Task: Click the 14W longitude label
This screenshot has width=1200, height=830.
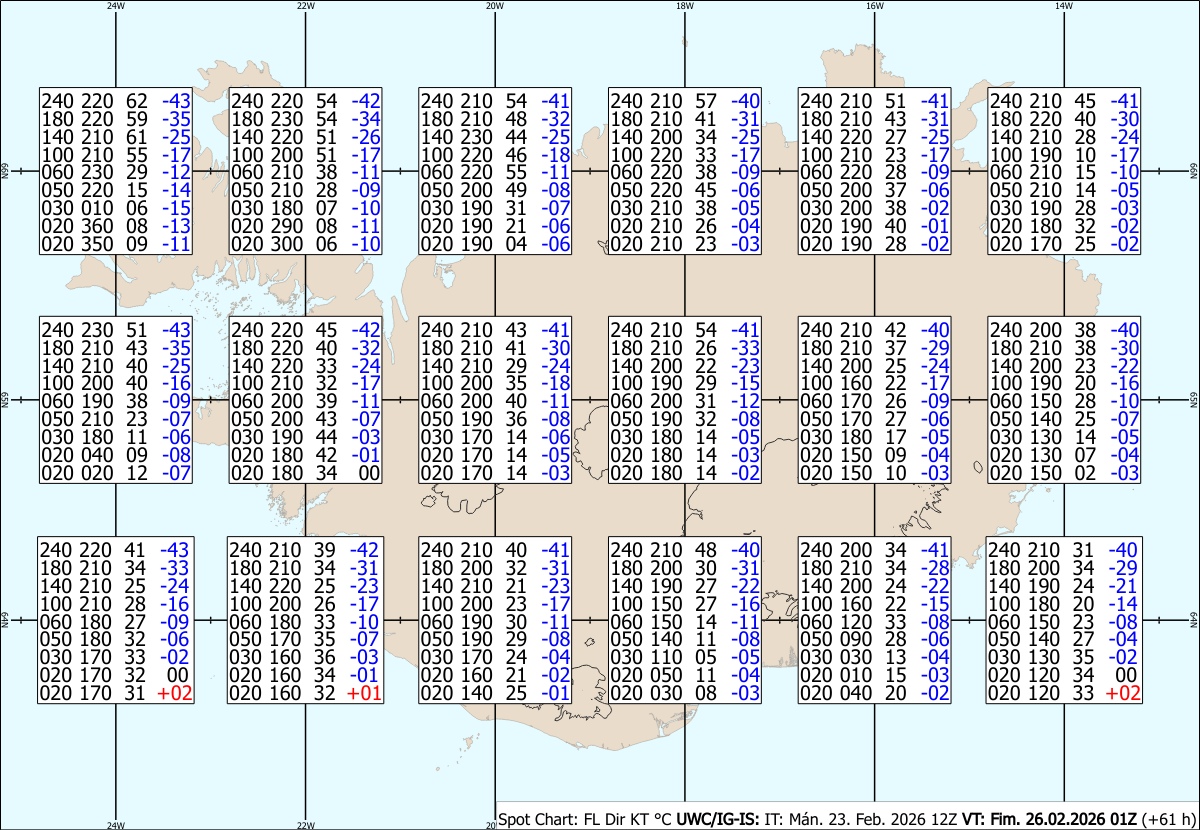Action: 1064,5
